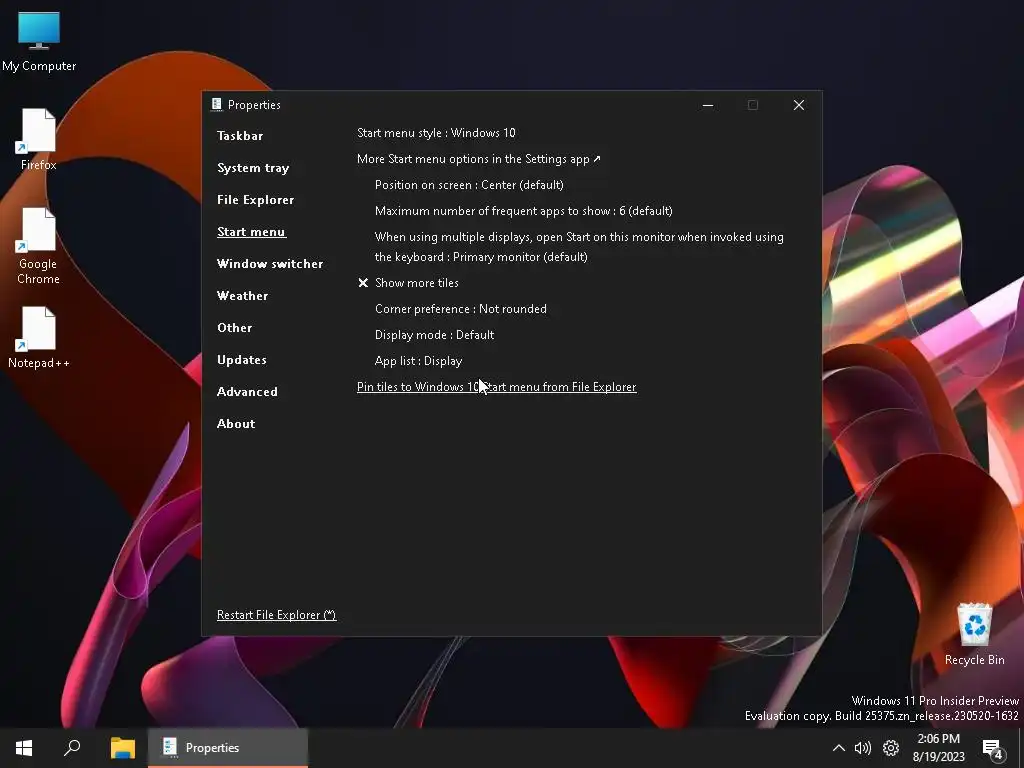Select the Start menu section
This screenshot has height=768, width=1024.
pos(251,232)
